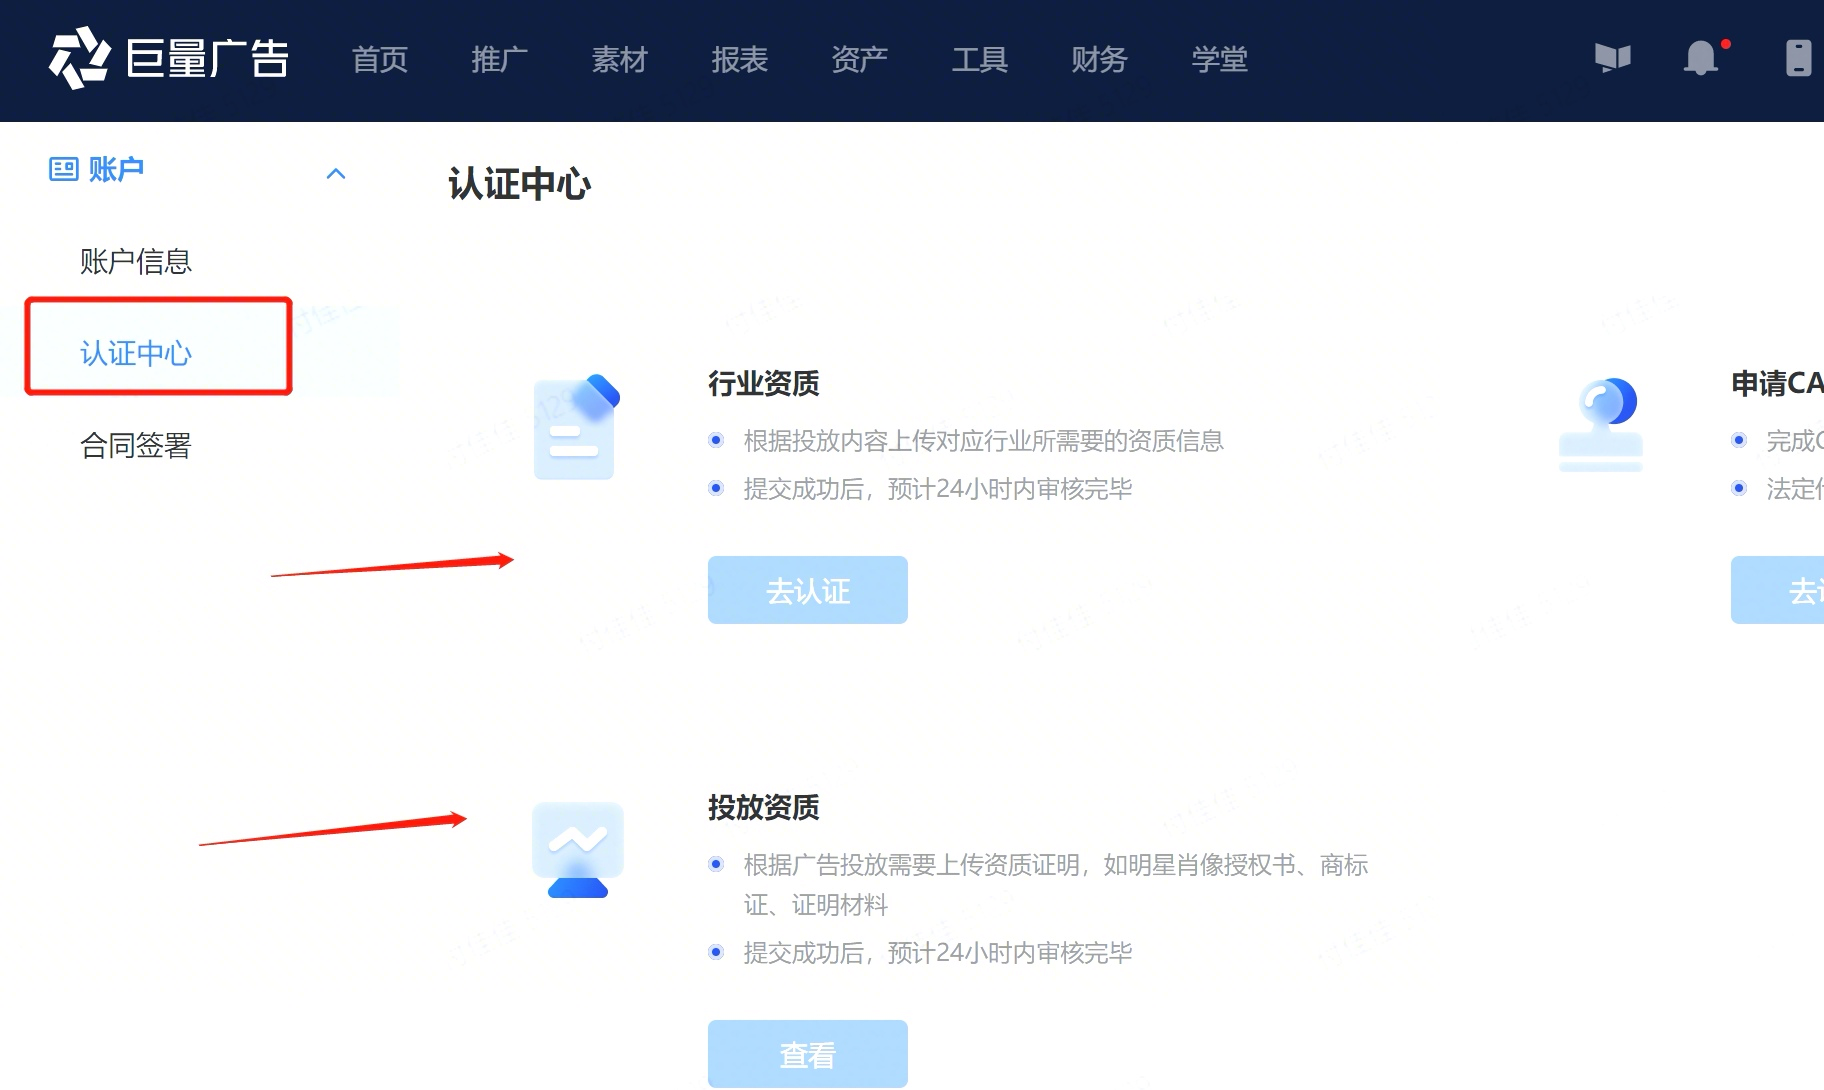This screenshot has width=1824, height=1090.
Task: Open the 报表 menu
Action: pos(740,60)
